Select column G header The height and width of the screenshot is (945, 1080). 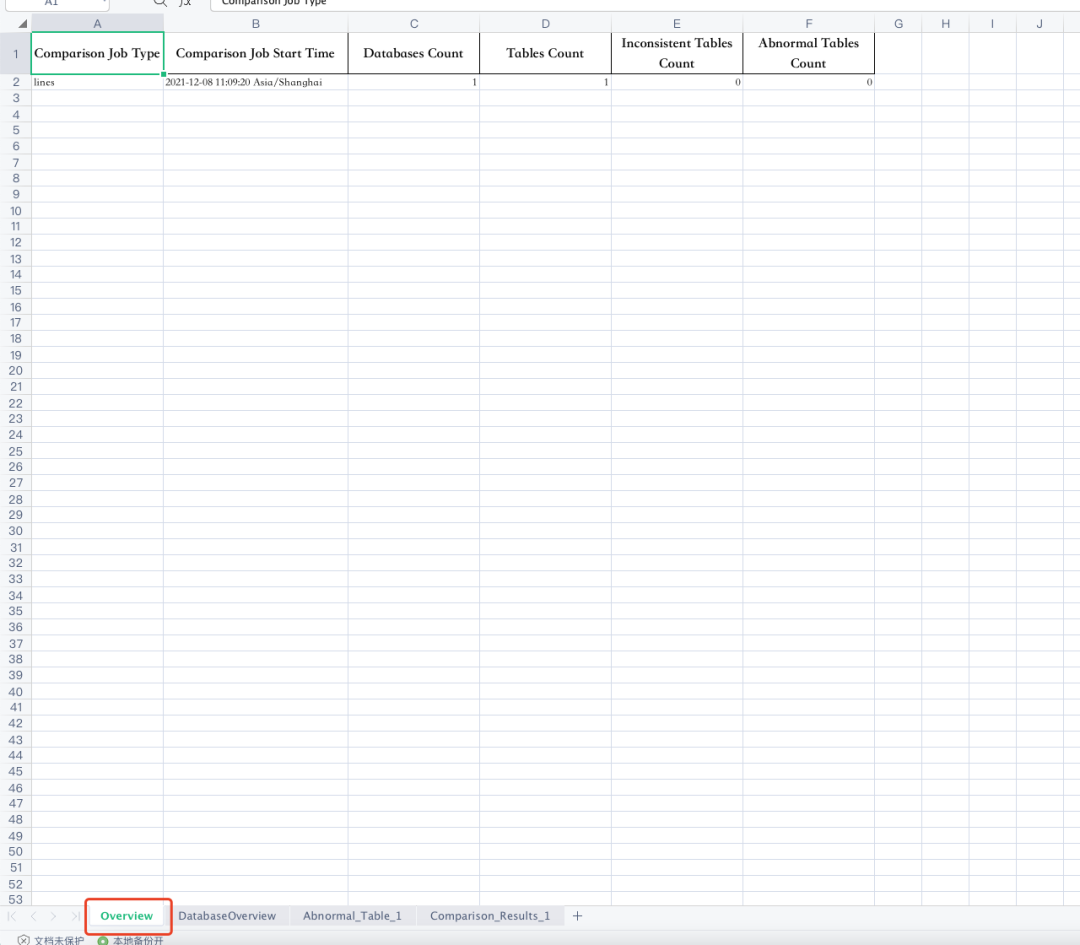898,24
